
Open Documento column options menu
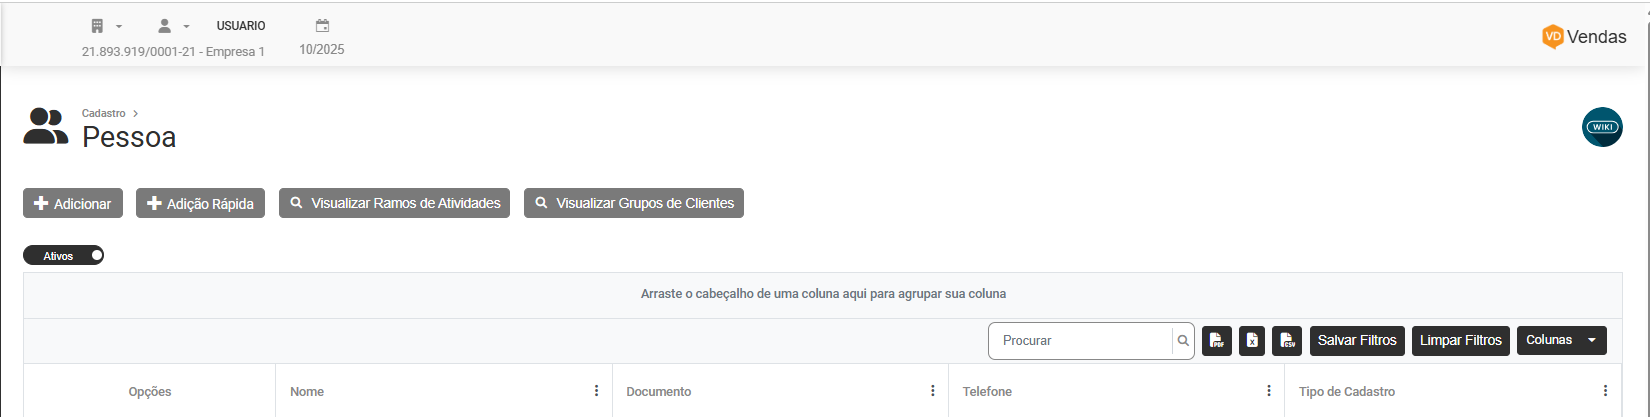933,391
